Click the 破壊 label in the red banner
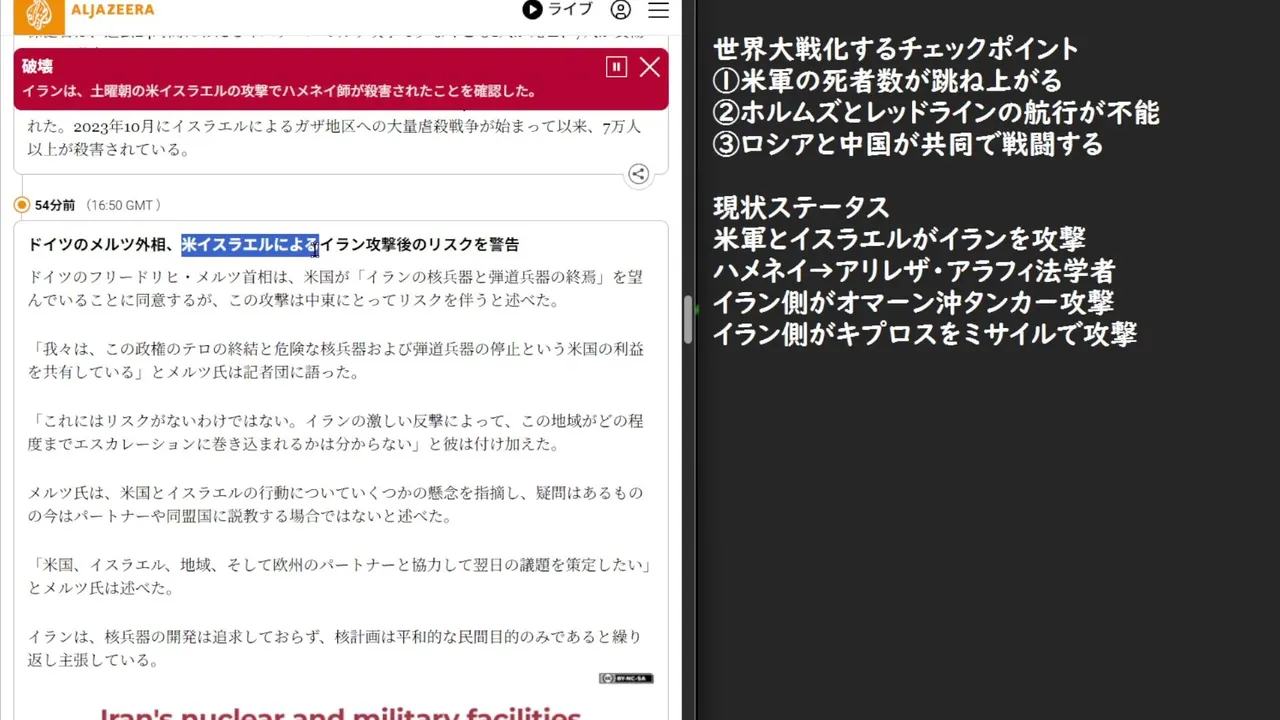This screenshot has height=720, width=1280. point(38,66)
